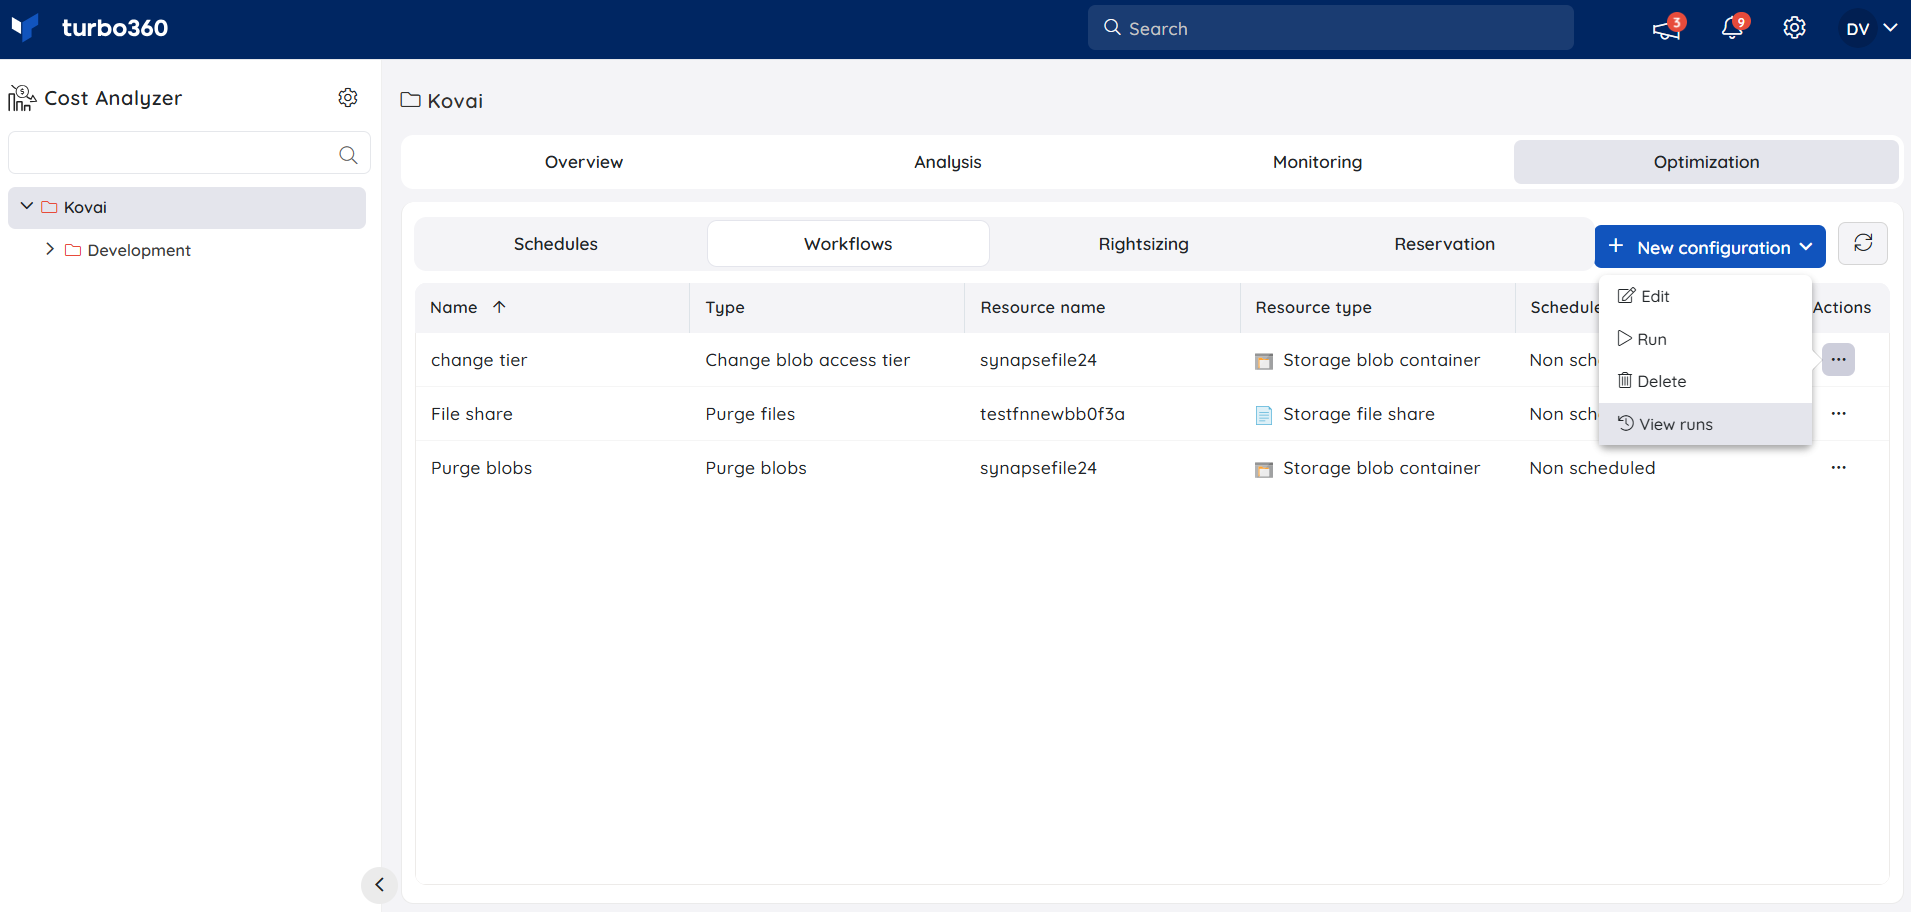Click the turbo360 logo

(89, 28)
